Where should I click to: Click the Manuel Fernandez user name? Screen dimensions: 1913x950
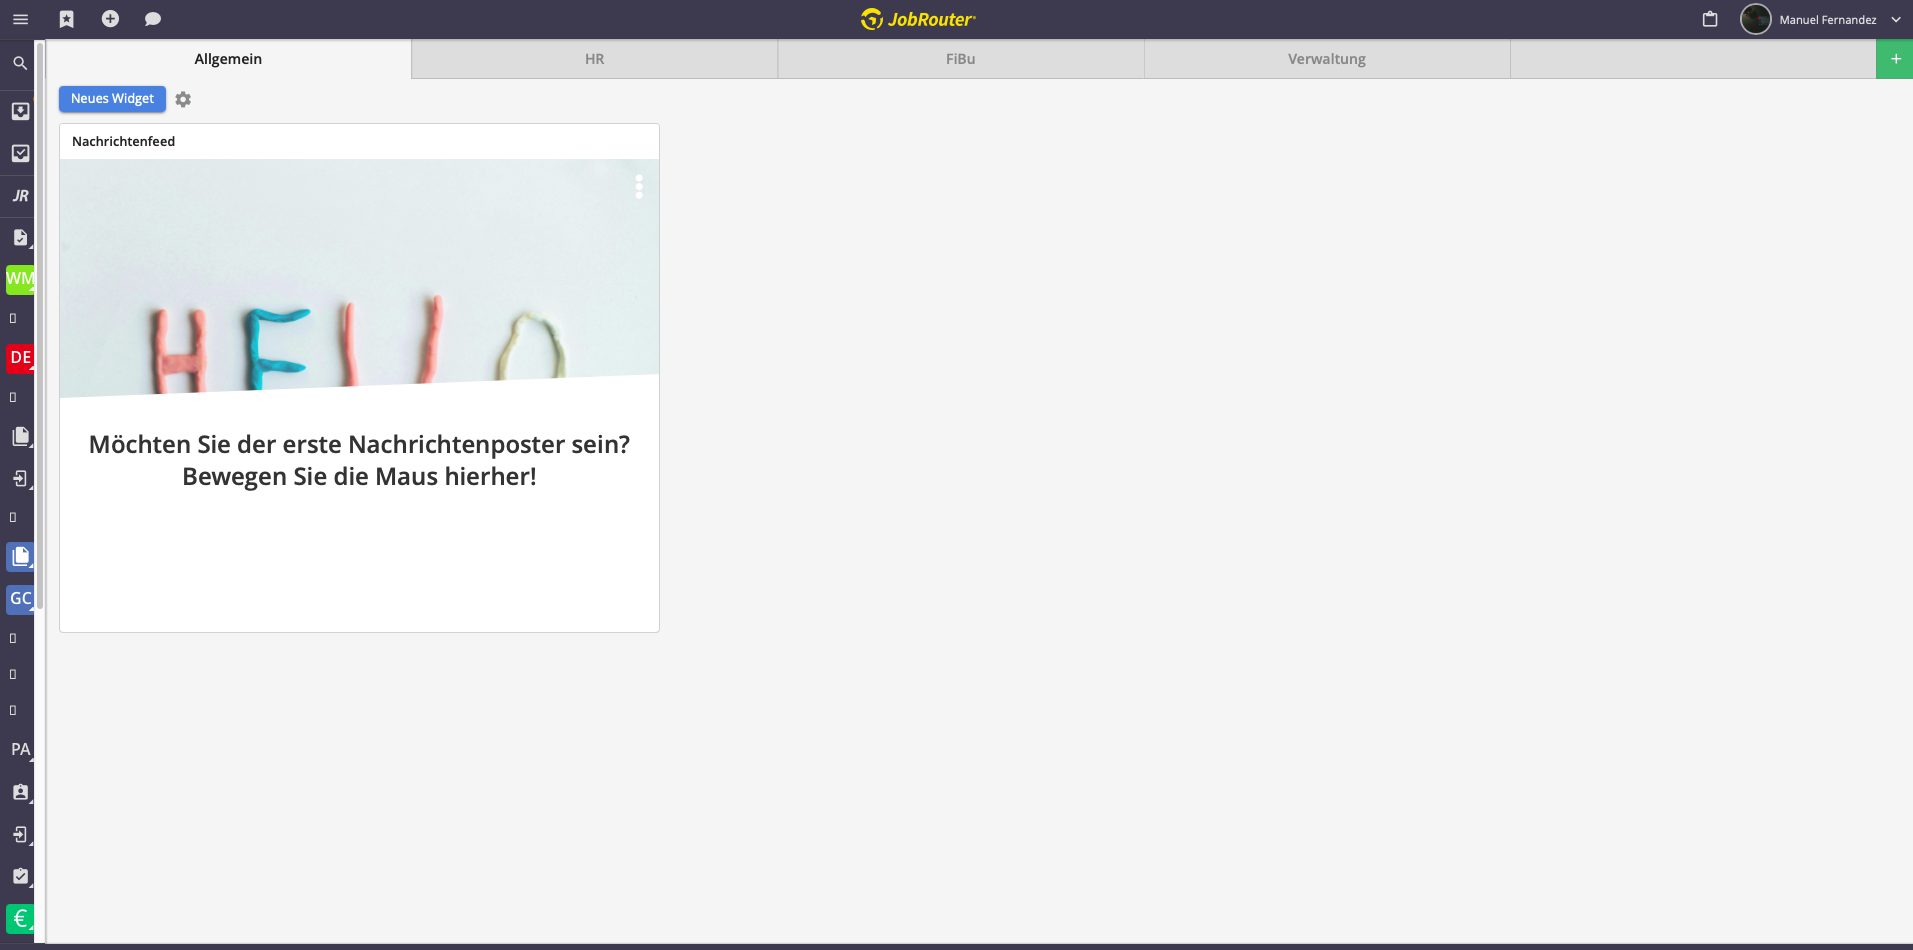tap(1828, 20)
